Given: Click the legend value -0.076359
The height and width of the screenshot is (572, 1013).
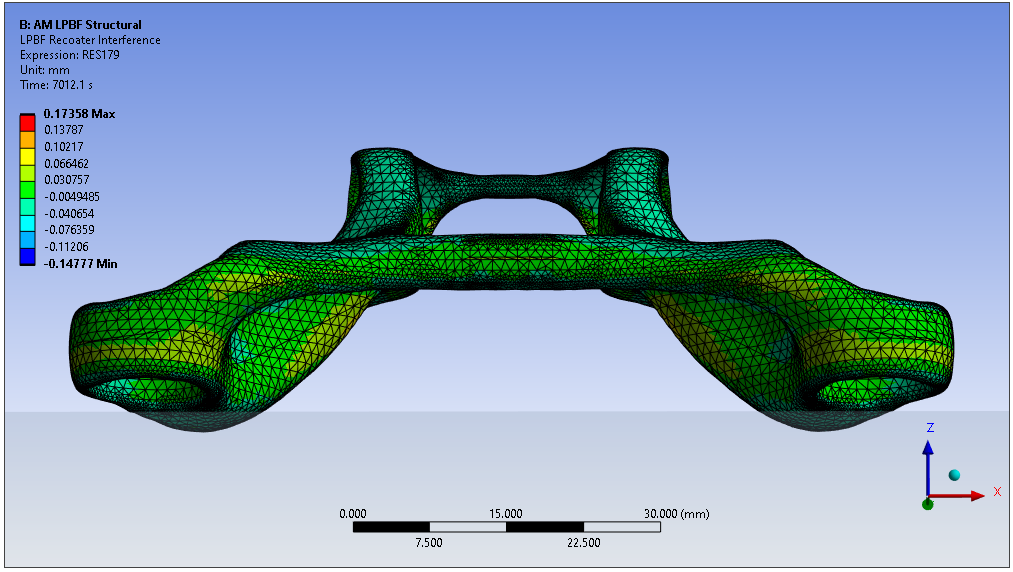Looking at the screenshot, I should [68, 229].
